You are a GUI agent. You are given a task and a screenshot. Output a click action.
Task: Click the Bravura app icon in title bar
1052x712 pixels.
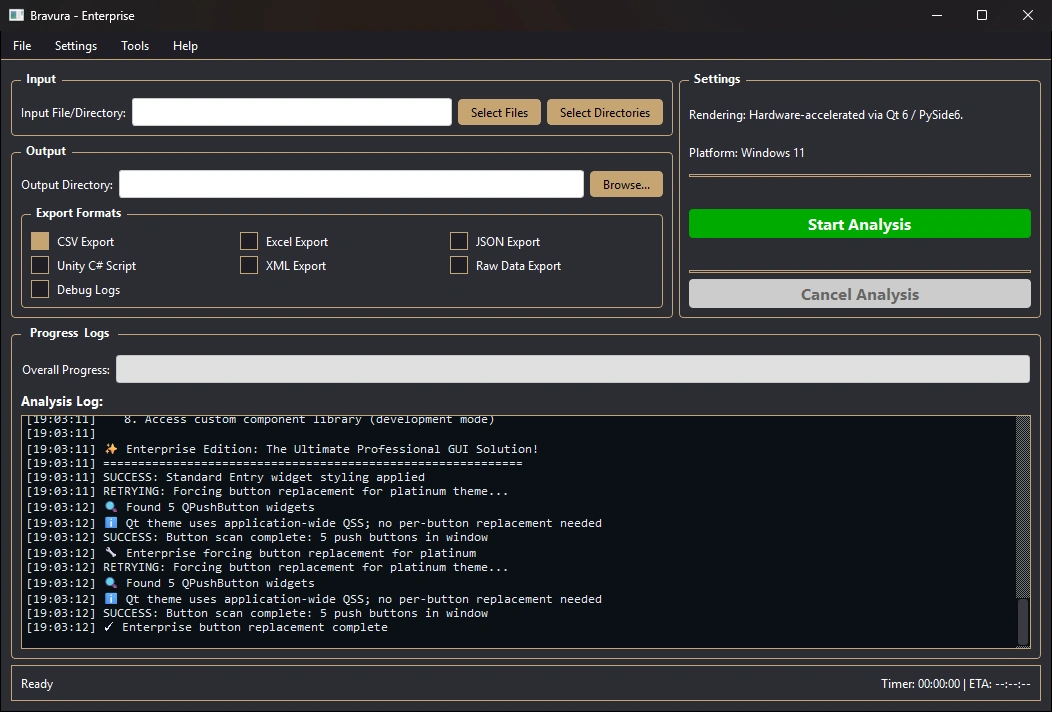point(16,15)
